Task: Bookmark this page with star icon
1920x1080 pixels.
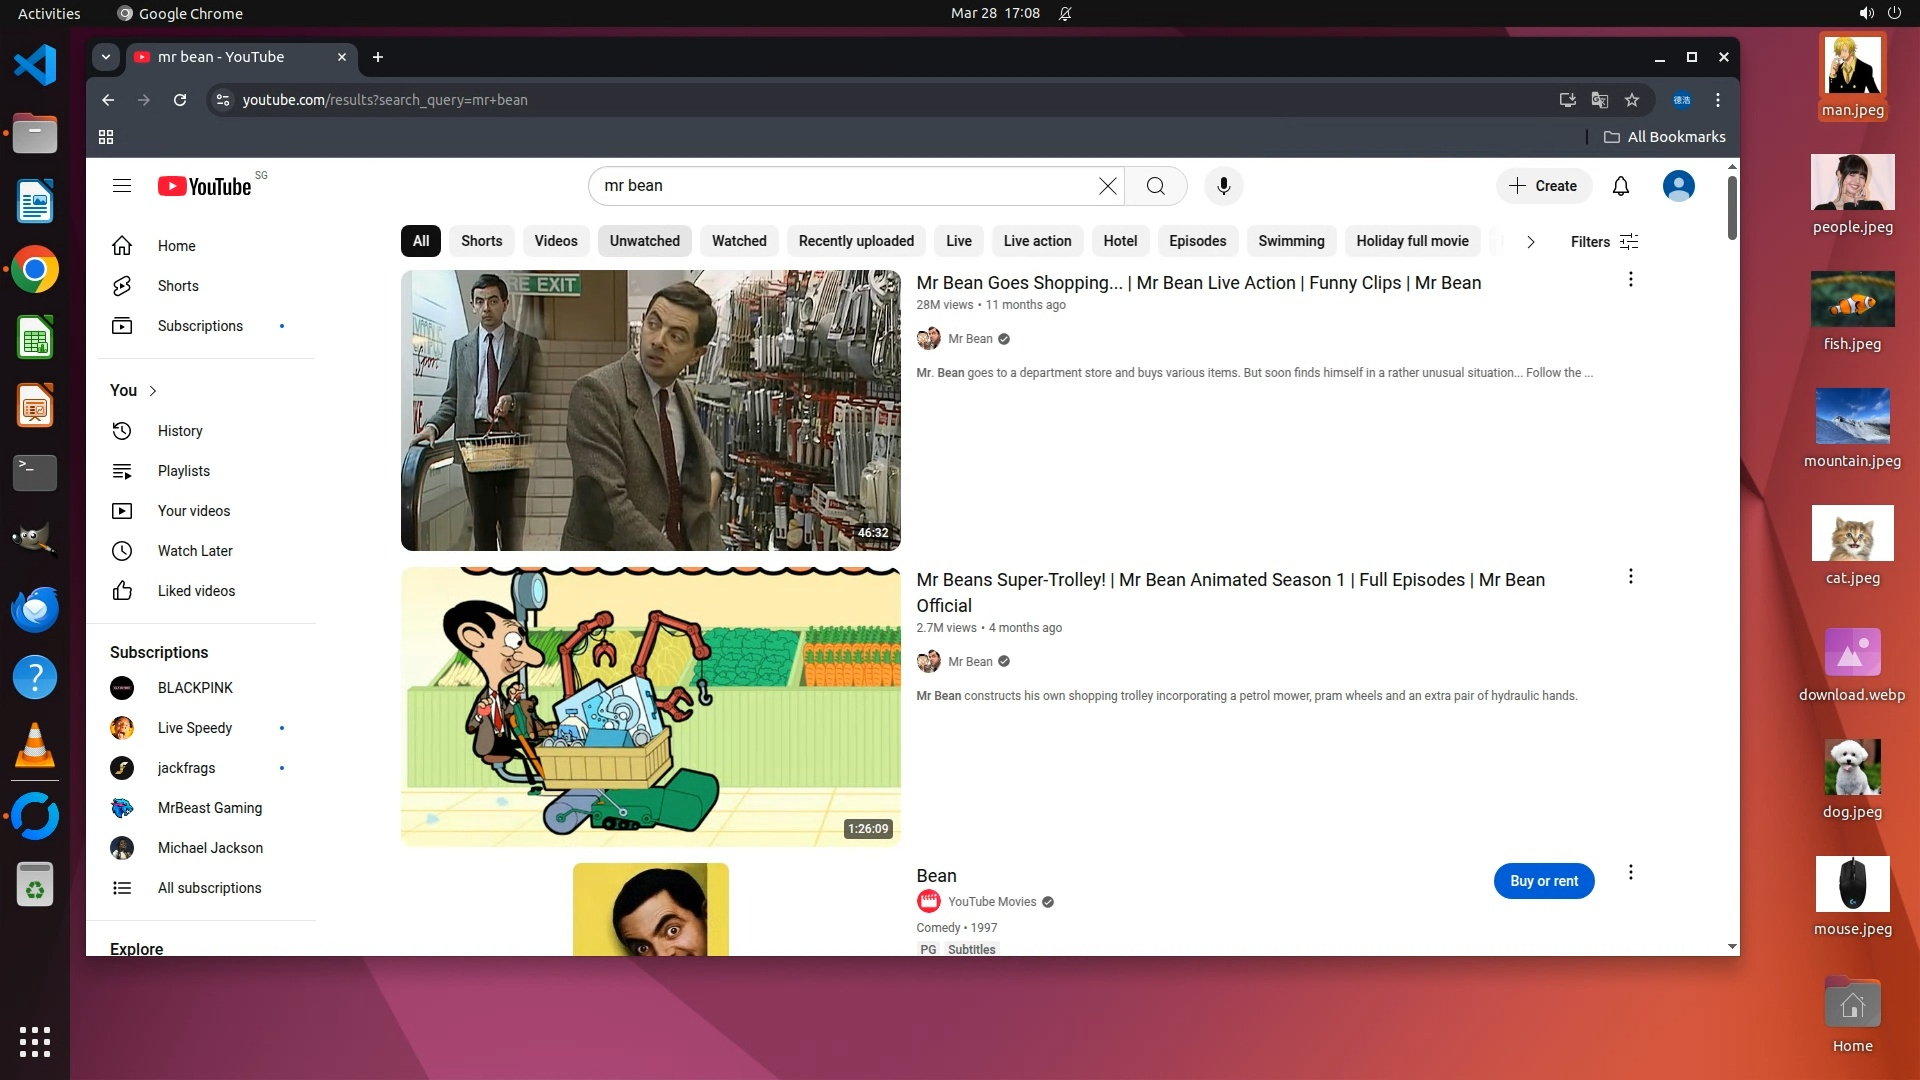Action: [x=1632, y=100]
